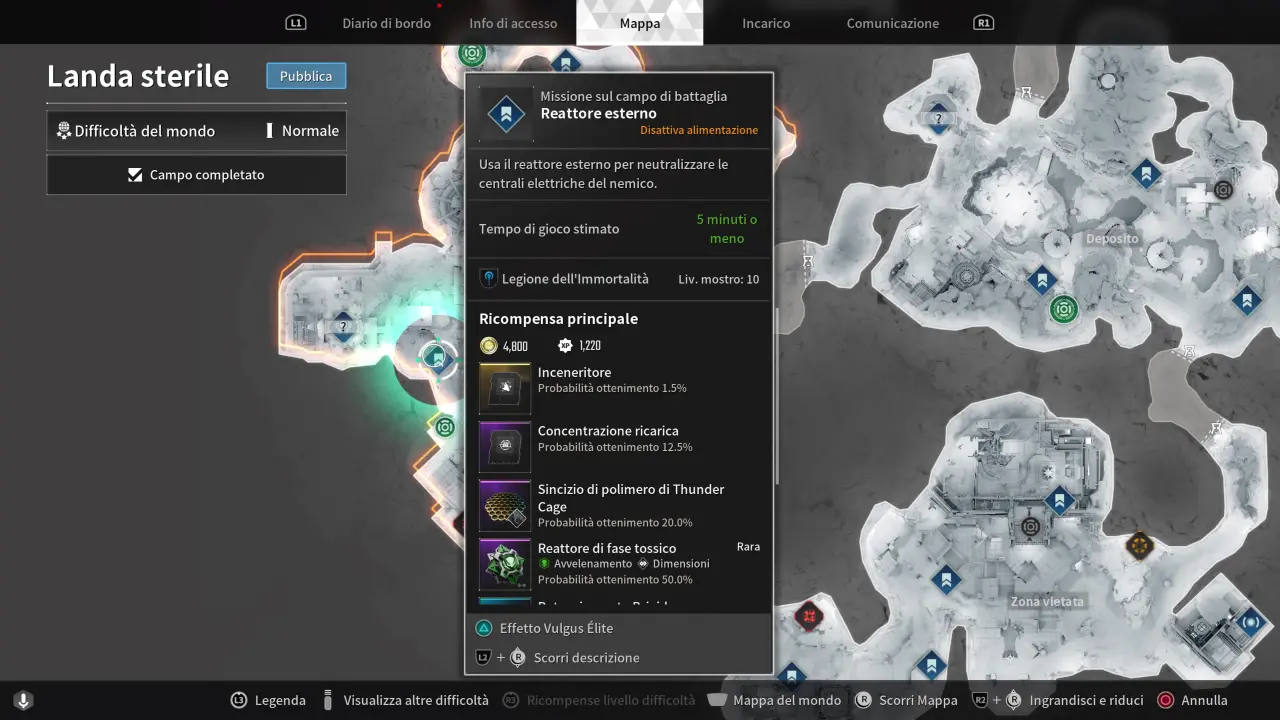Image resolution: width=1280 pixels, height=720 pixels.
Task: Open Mappa del mondo
Action: click(774, 700)
